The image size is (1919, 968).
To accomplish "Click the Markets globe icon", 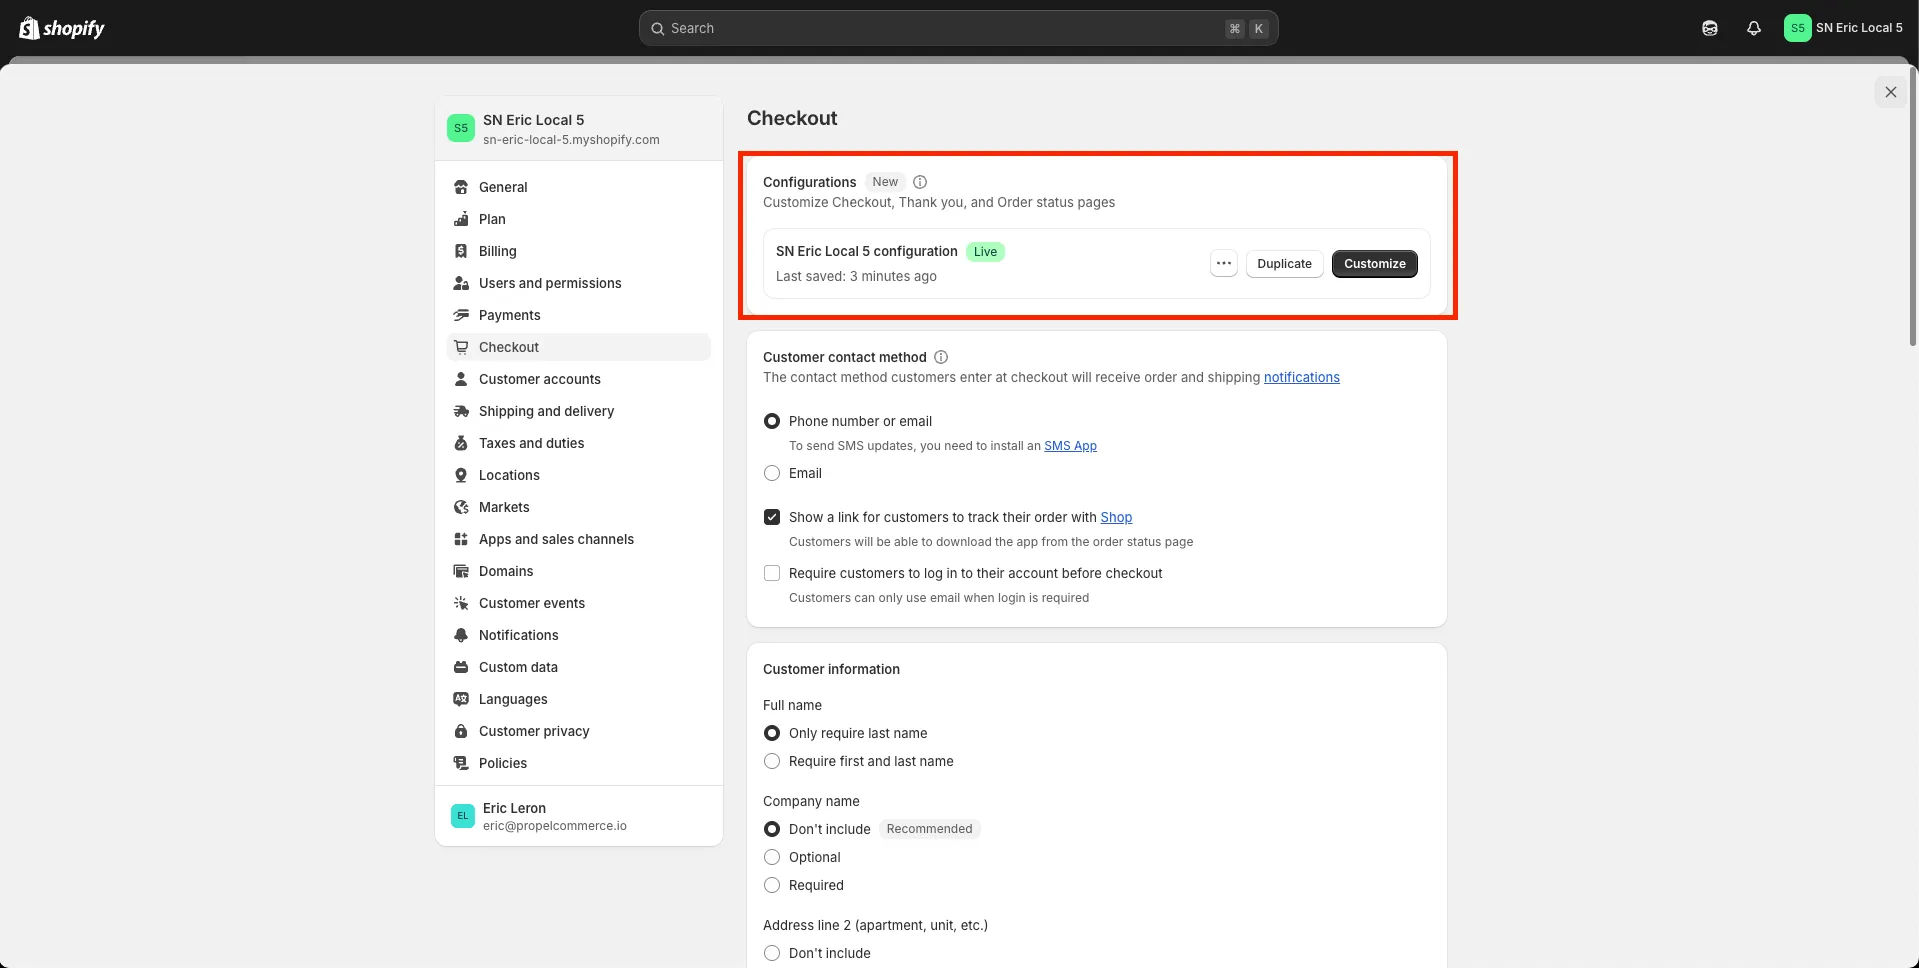I will pyautogui.click(x=461, y=507).
